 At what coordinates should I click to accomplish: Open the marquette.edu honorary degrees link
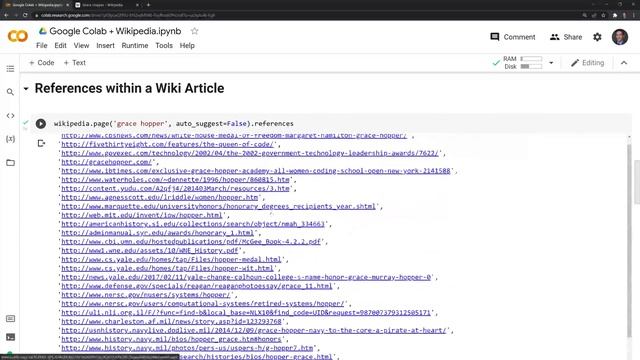218,207
